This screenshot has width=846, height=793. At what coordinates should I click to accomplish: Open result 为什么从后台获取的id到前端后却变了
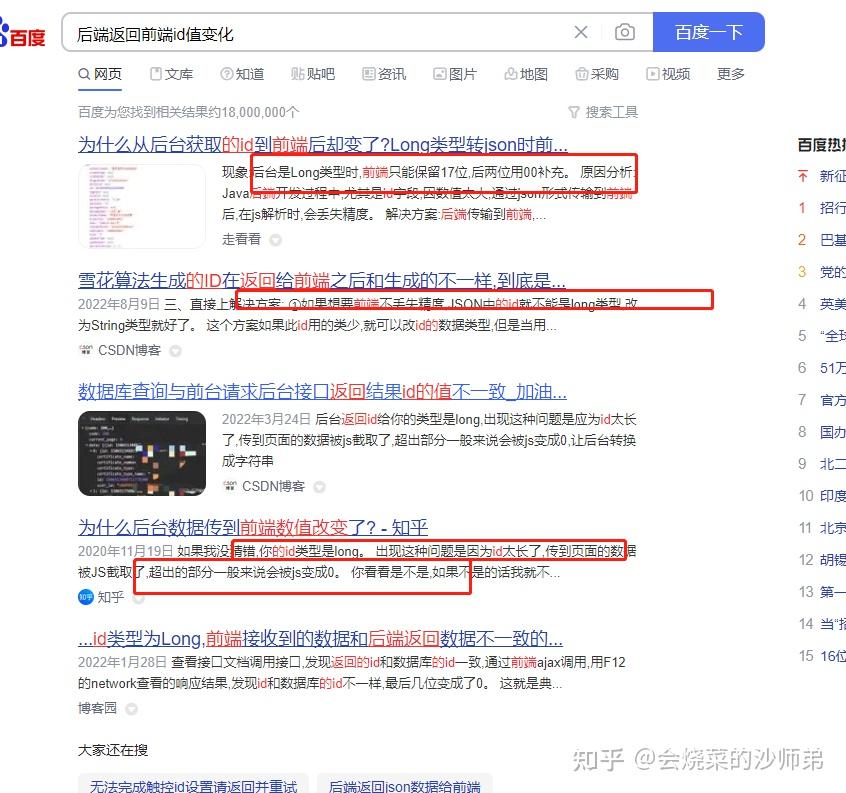click(323, 145)
